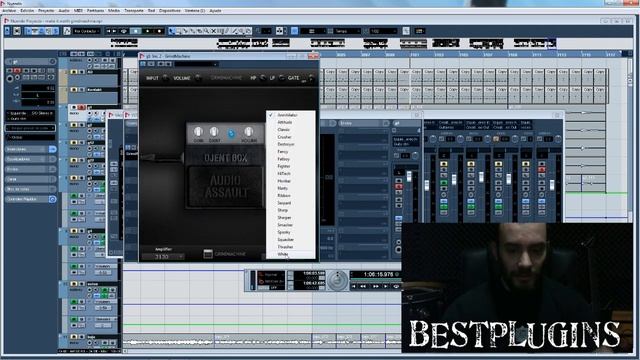Expand the Bloc de notas inspector section
The width and height of the screenshot is (640, 360).
click(x=26, y=189)
